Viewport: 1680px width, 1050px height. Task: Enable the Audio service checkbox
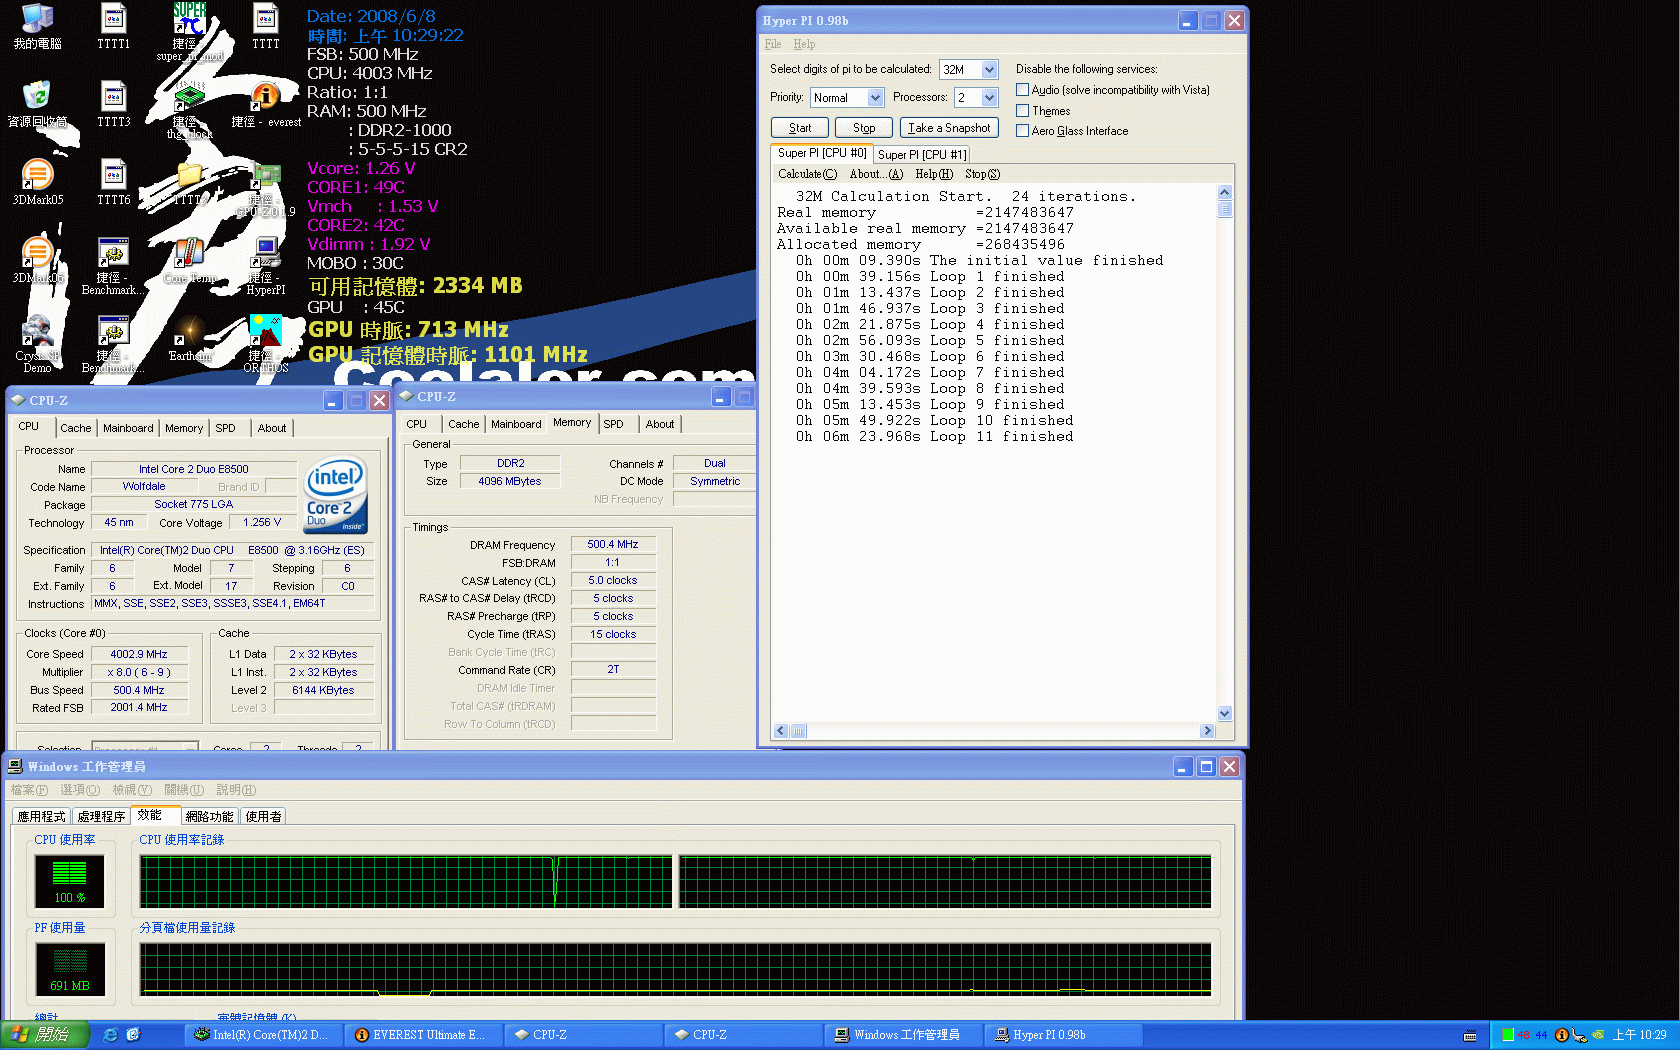coord(1022,90)
